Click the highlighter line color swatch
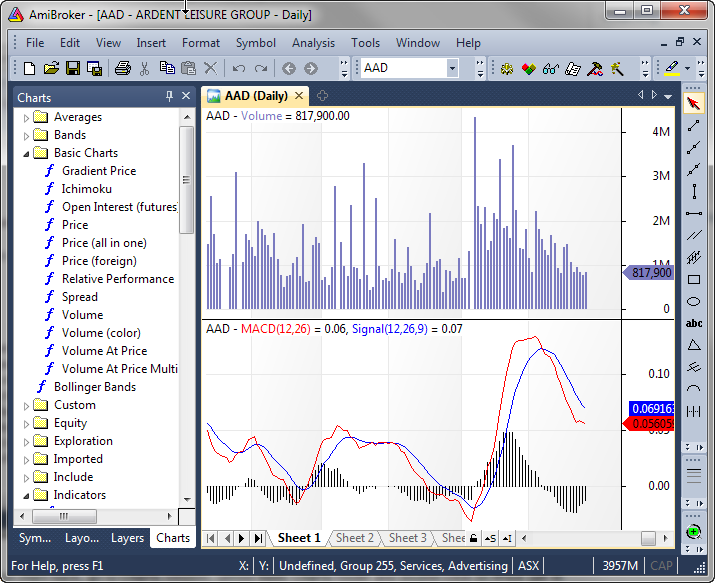This screenshot has width=715, height=583. click(x=672, y=68)
